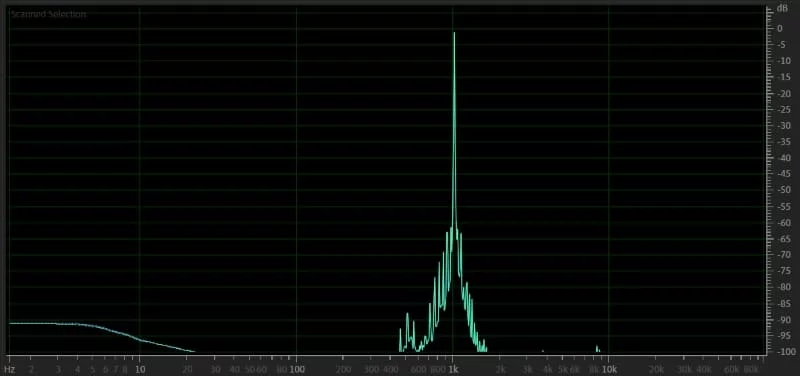
Task: Click the 1 kHz spectrum peak tip
Action: point(454,34)
